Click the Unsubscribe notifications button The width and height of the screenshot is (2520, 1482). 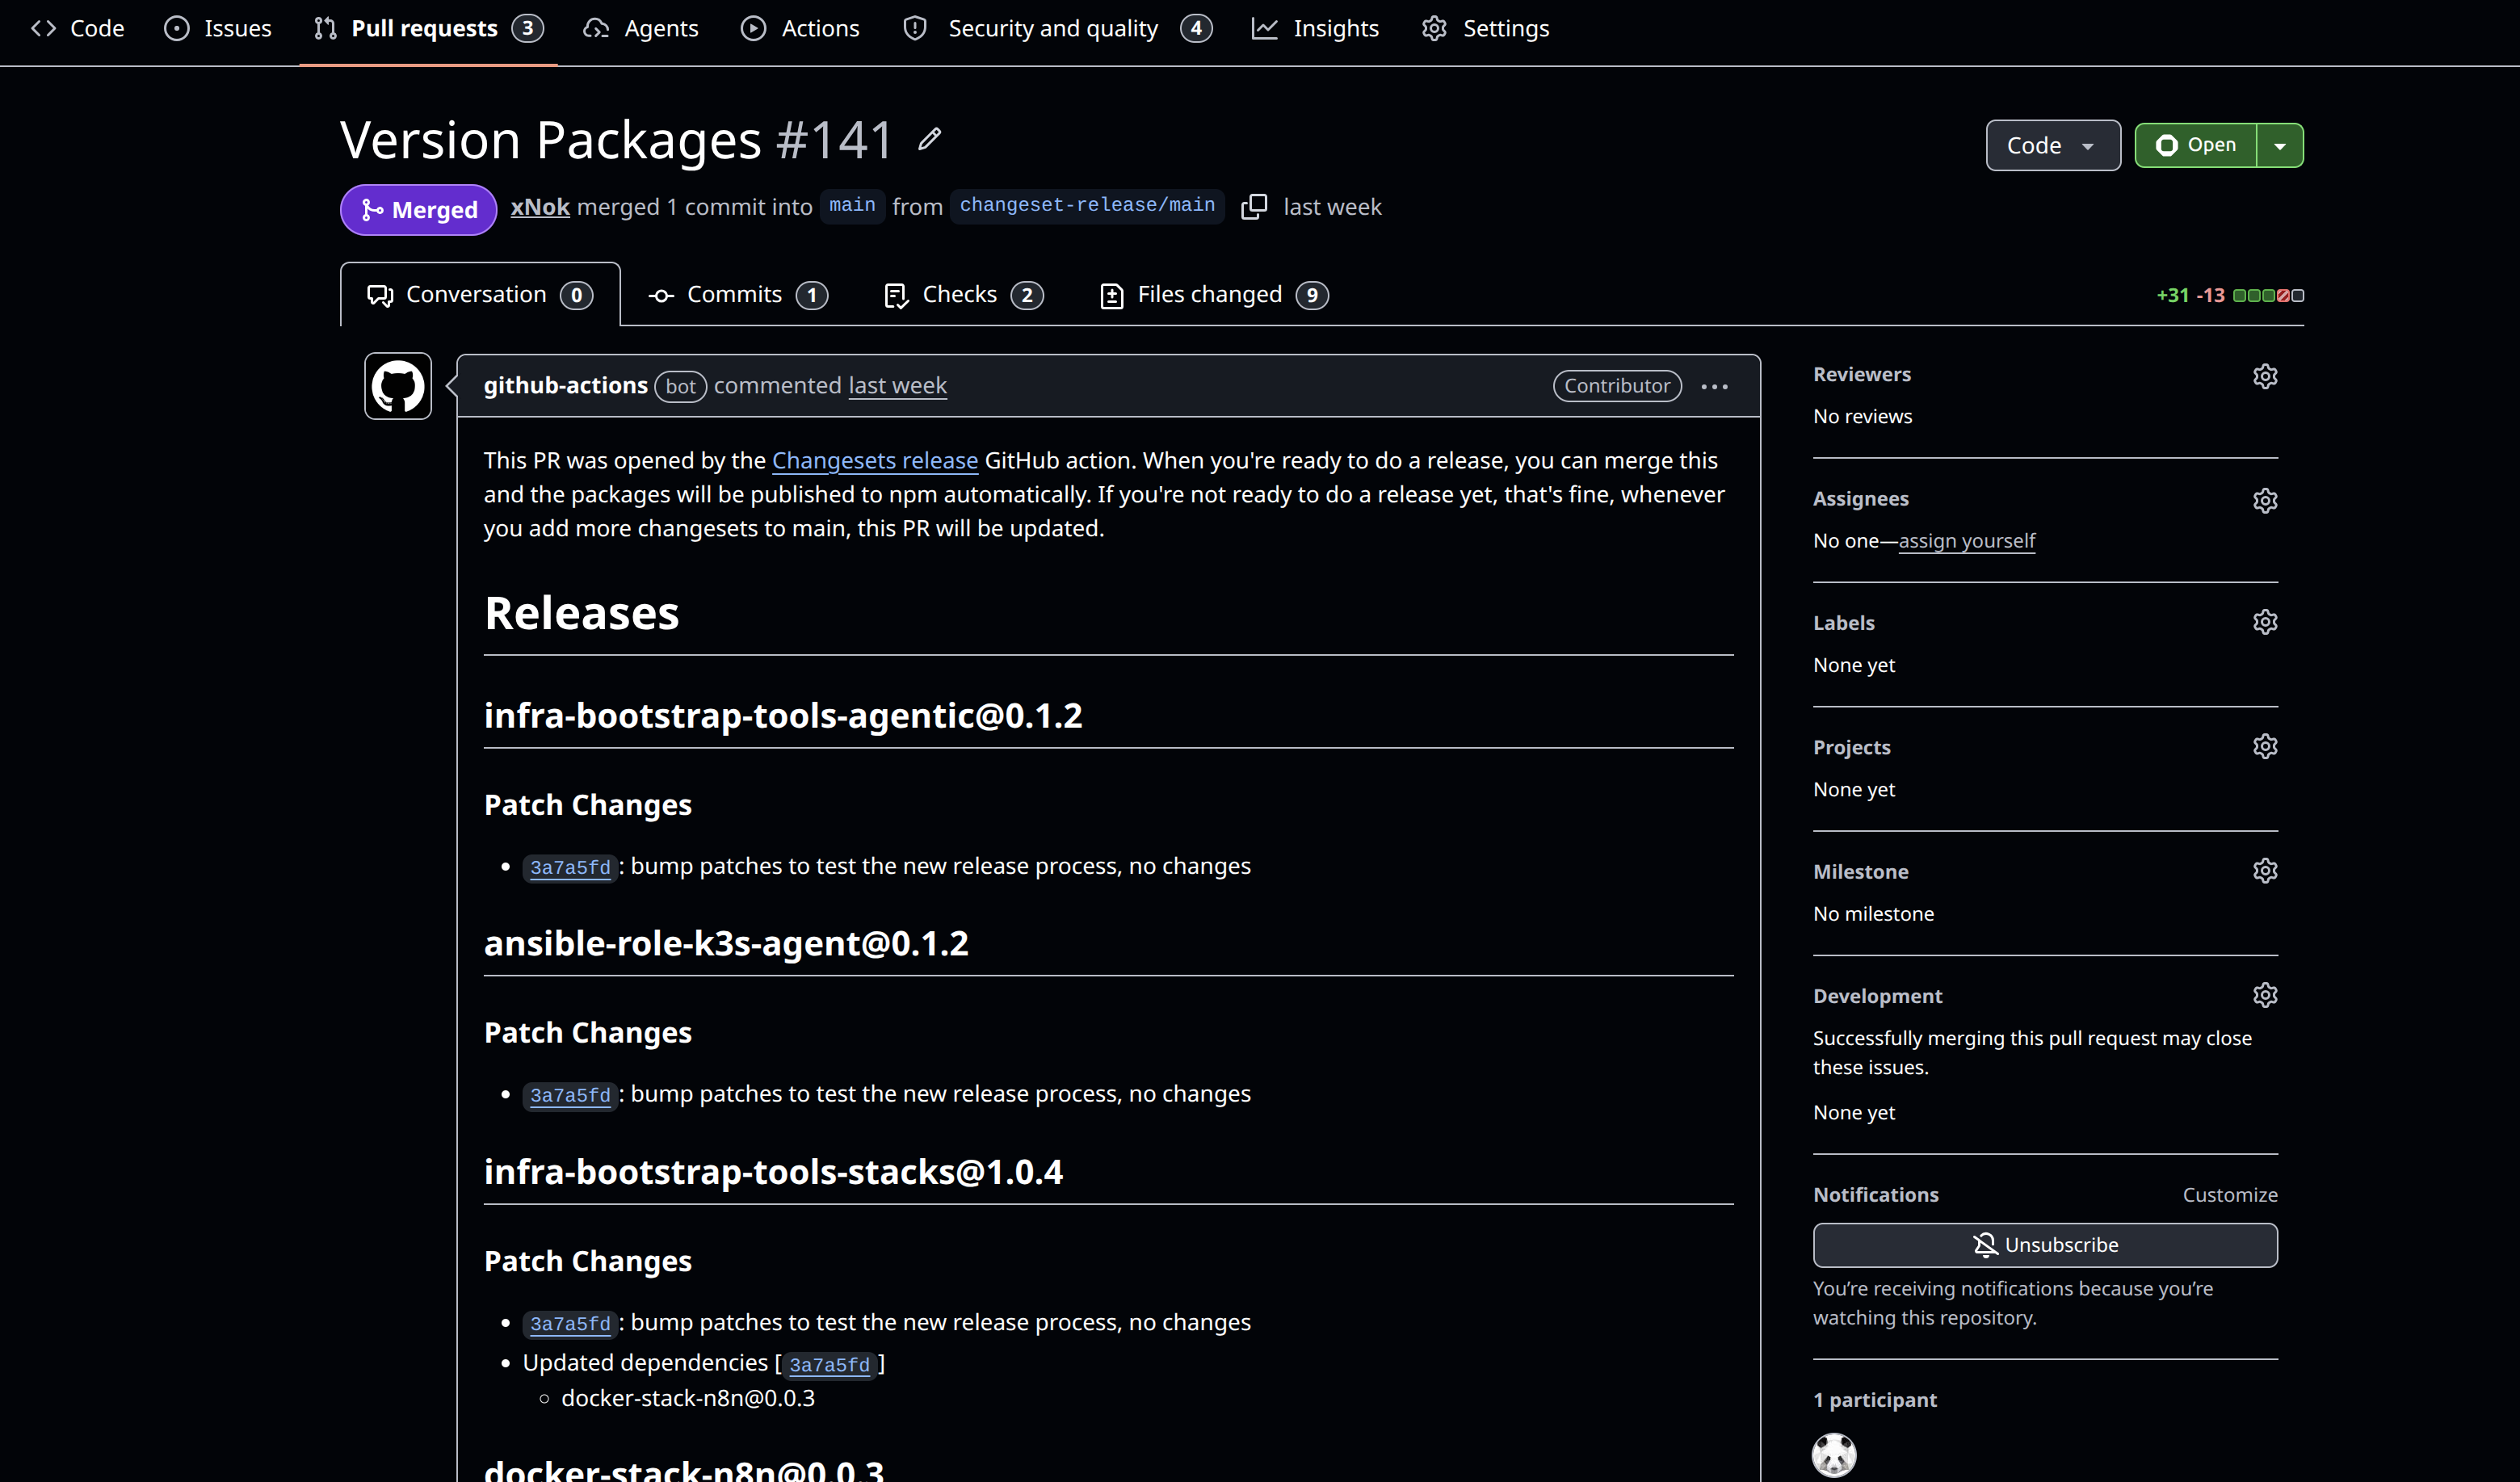(x=2045, y=1245)
